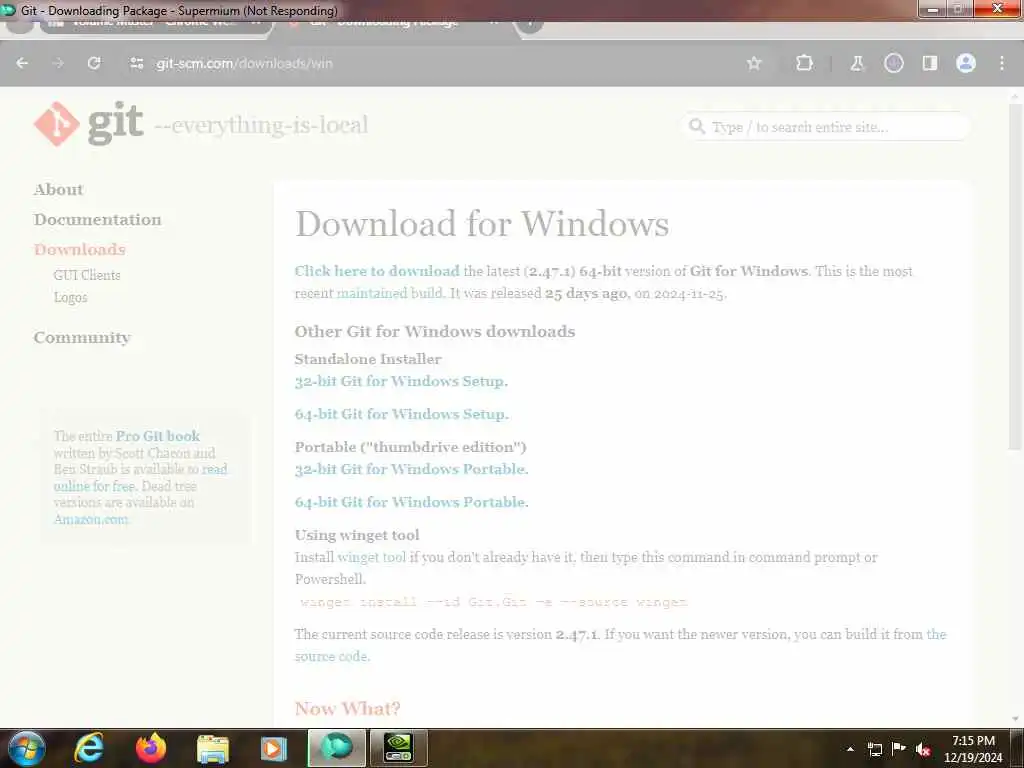Open the Documentation sidebar link
This screenshot has width=1024, height=768.
click(x=97, y=219)
